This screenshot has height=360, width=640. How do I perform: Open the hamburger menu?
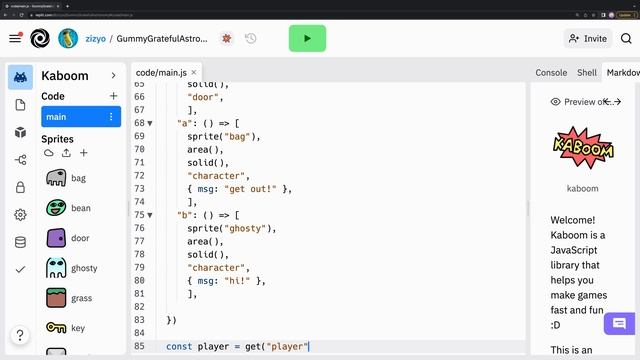coord(15,38)
